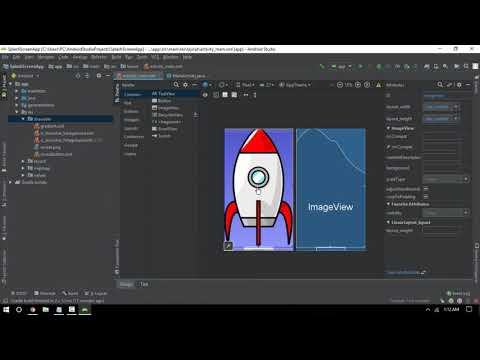Expand the mipmap folder
The height and width of the screenshot is (360, 480).
[23, 168]
